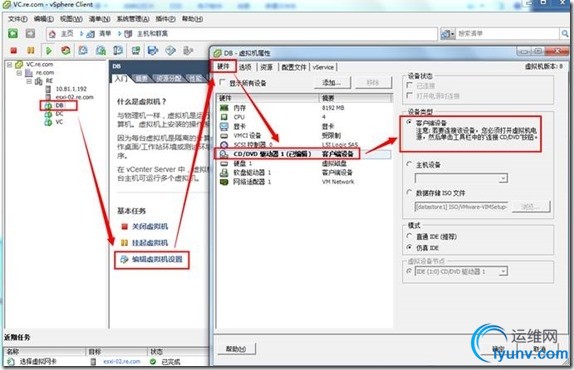Toggle the 显示所有设备 checkbox
Screen dimensions: 574x370
222,82
